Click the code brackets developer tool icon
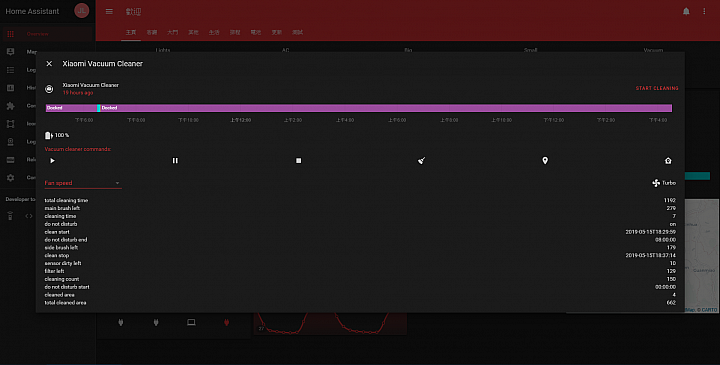The height and width of the screenshot is (365, 720). pyautogui.click(x=29, y=216)
